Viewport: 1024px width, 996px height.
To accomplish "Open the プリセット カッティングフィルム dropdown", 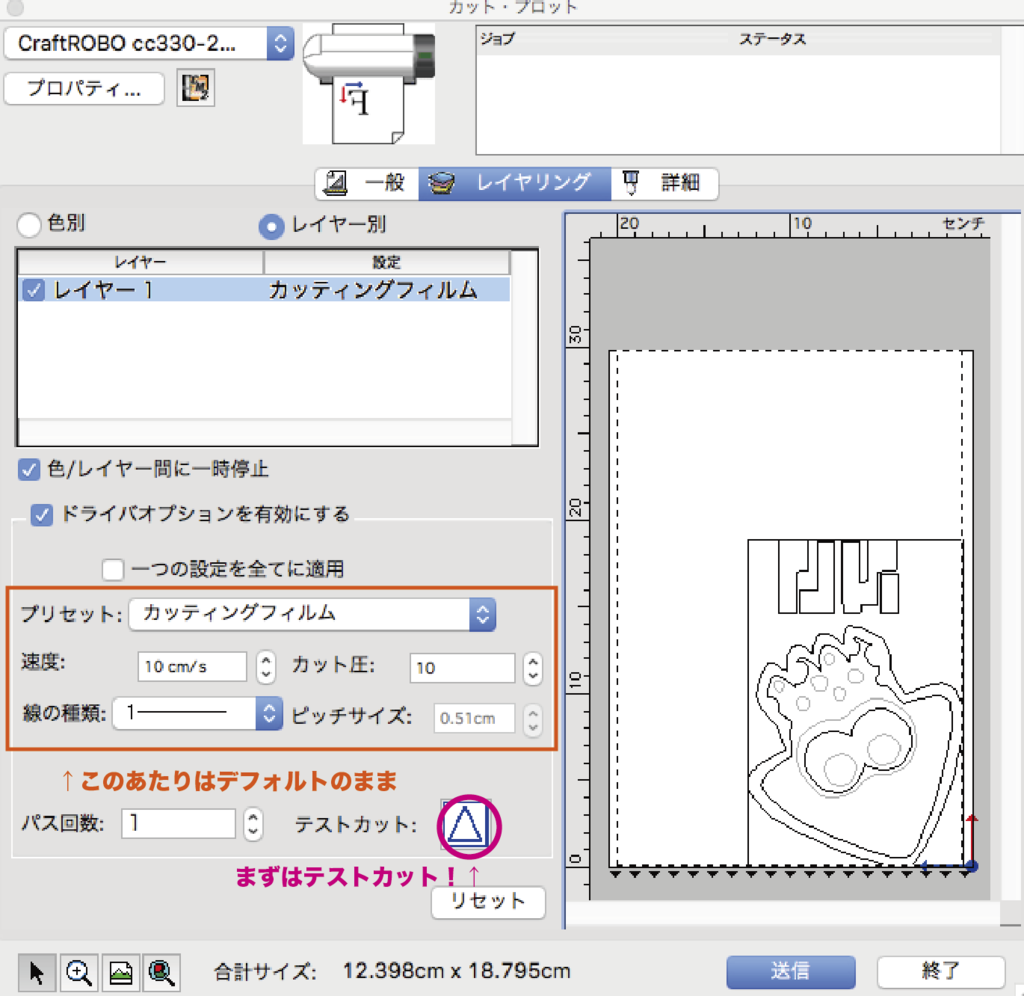I will (x=312, y=614).
